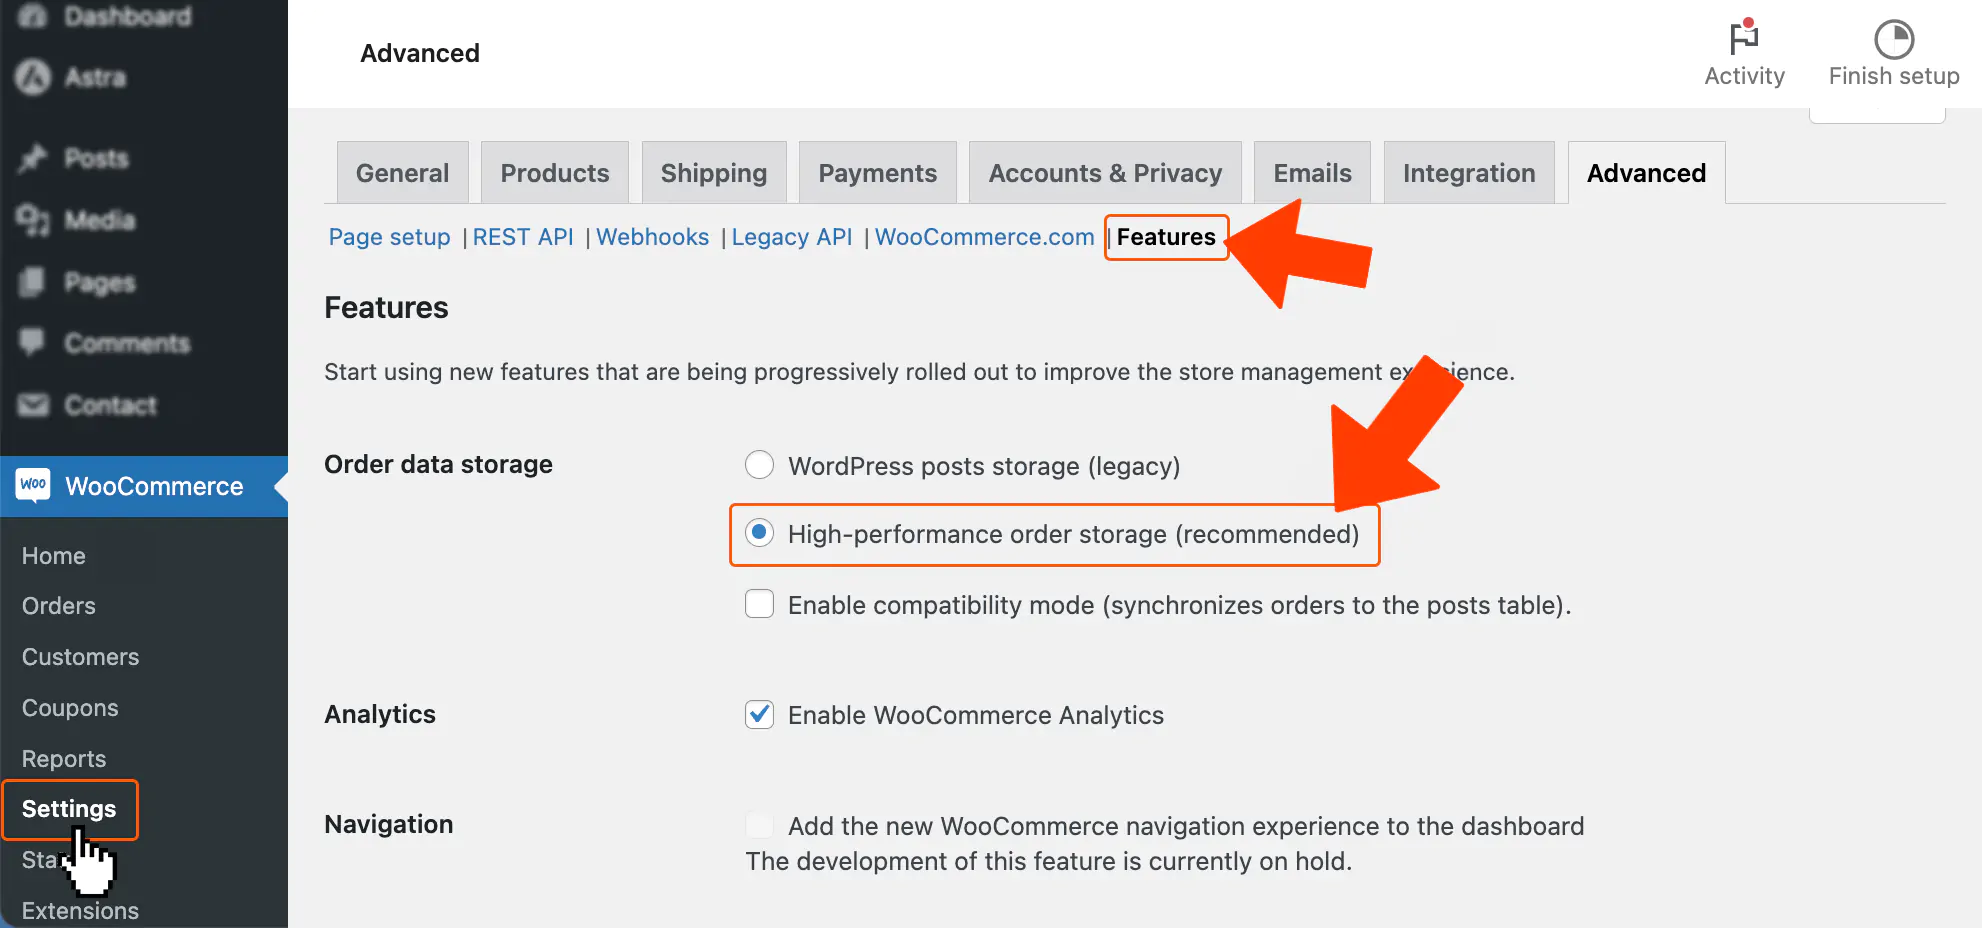Enable compatibility mode for order synchronization

tap(759, 604)
